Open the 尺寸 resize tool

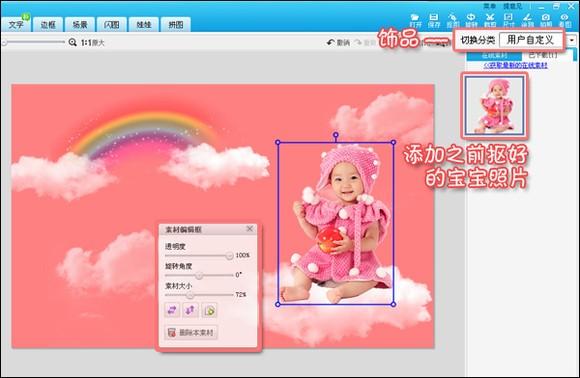(509, 20)
